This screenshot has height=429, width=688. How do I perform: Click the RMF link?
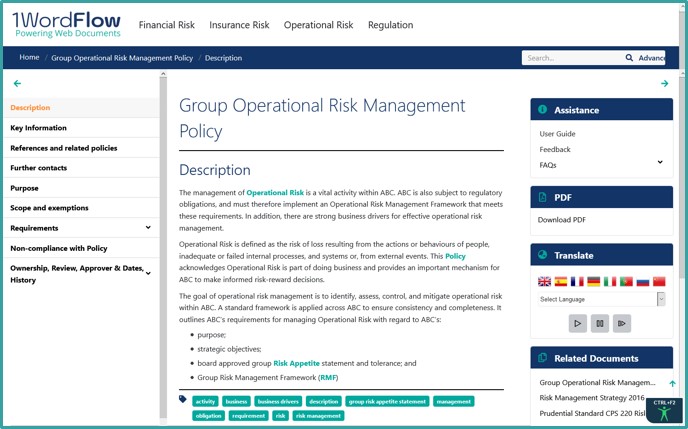pos(328,377)
